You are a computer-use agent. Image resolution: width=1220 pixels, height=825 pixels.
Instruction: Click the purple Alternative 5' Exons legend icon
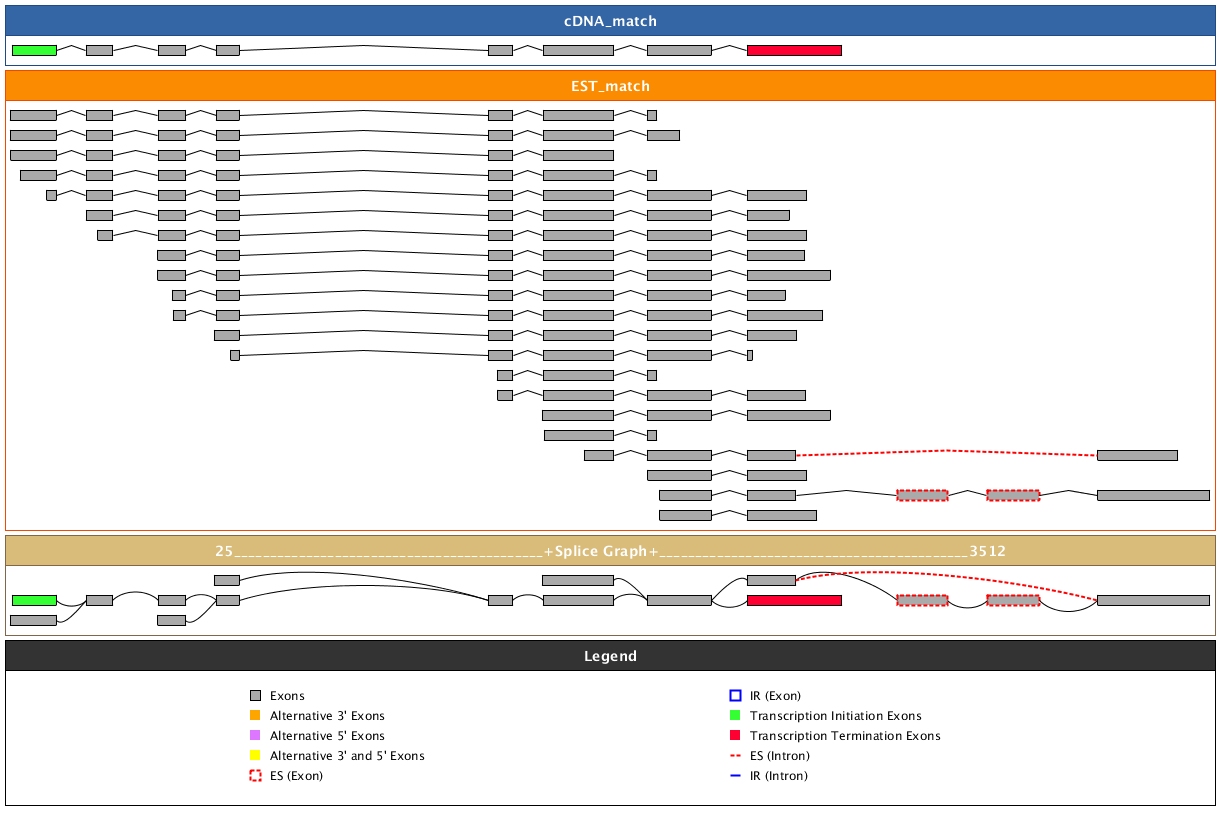[255, 736]
